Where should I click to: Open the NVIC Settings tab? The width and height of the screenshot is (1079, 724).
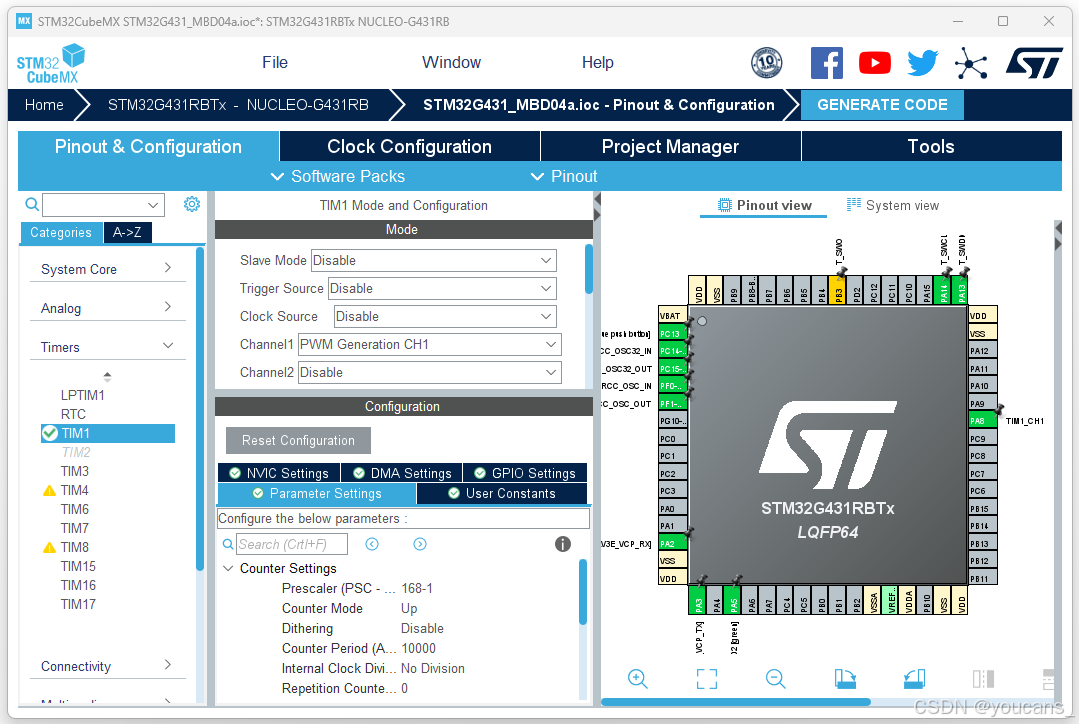[x=279, y=473]
